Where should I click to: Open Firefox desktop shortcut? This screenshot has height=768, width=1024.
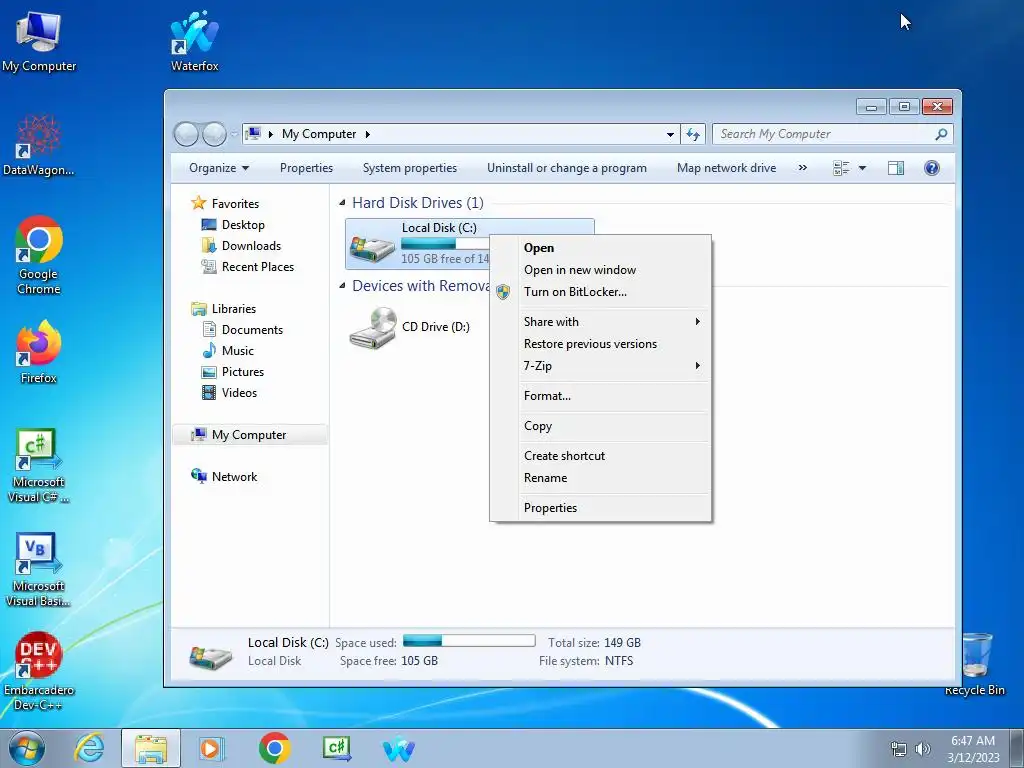tap(39, 352)
